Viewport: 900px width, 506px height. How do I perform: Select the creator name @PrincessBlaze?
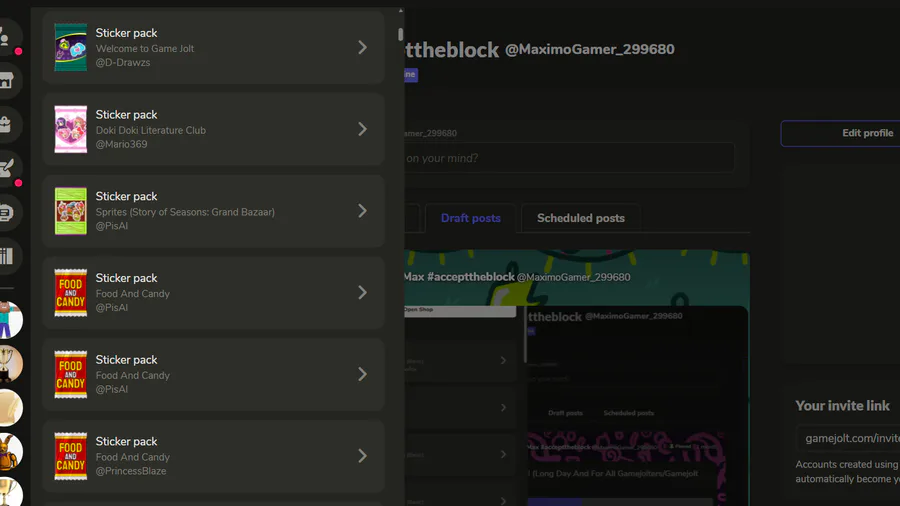tap(131, 471)
